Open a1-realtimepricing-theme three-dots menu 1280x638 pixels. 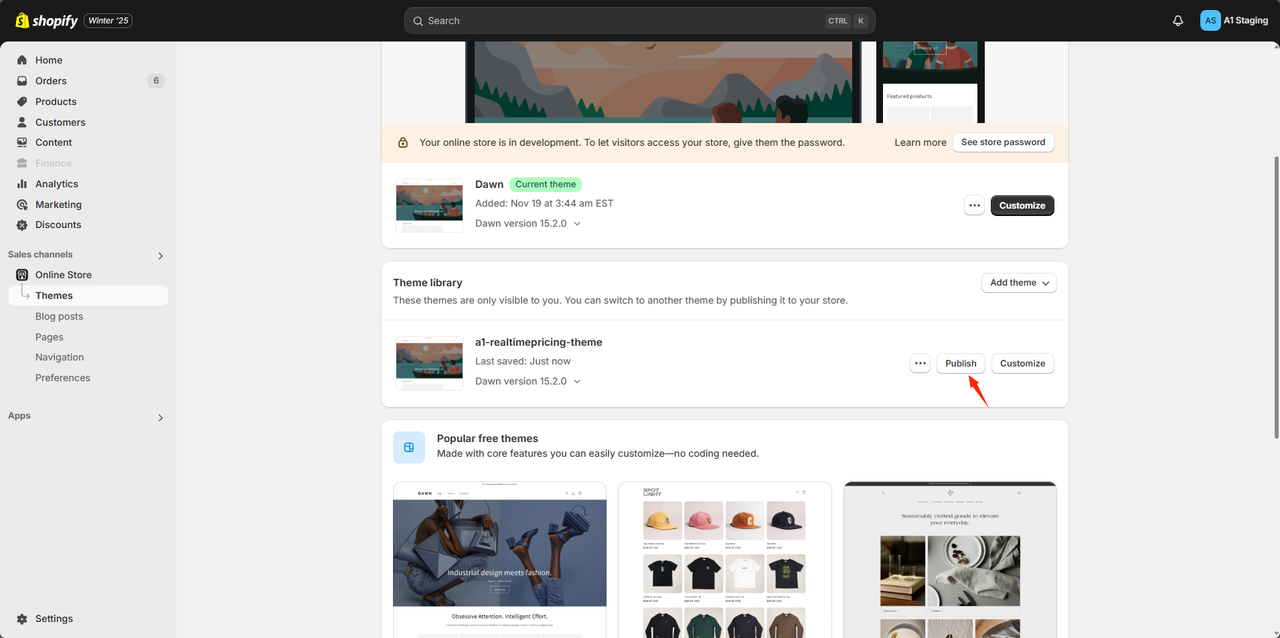[920, 363]
